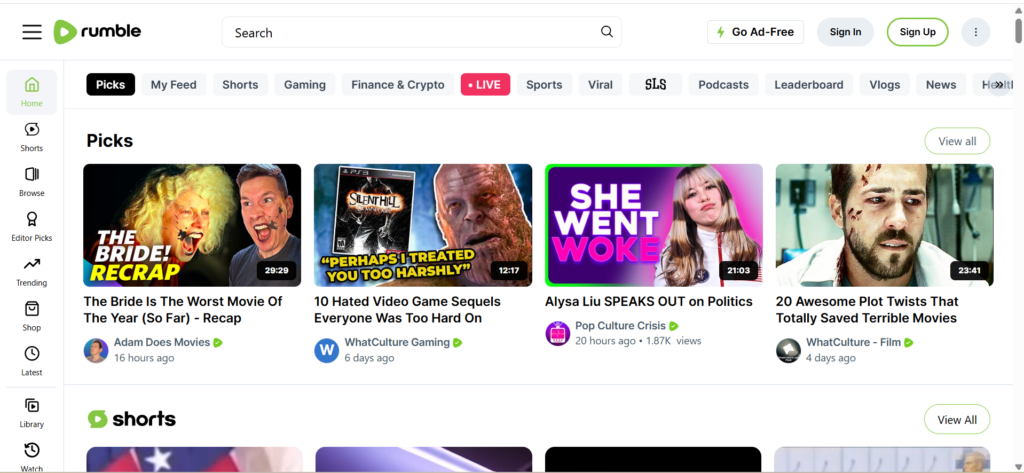
Task: Open Latest in the left sidebar
Action: click(x=32, y=361)
